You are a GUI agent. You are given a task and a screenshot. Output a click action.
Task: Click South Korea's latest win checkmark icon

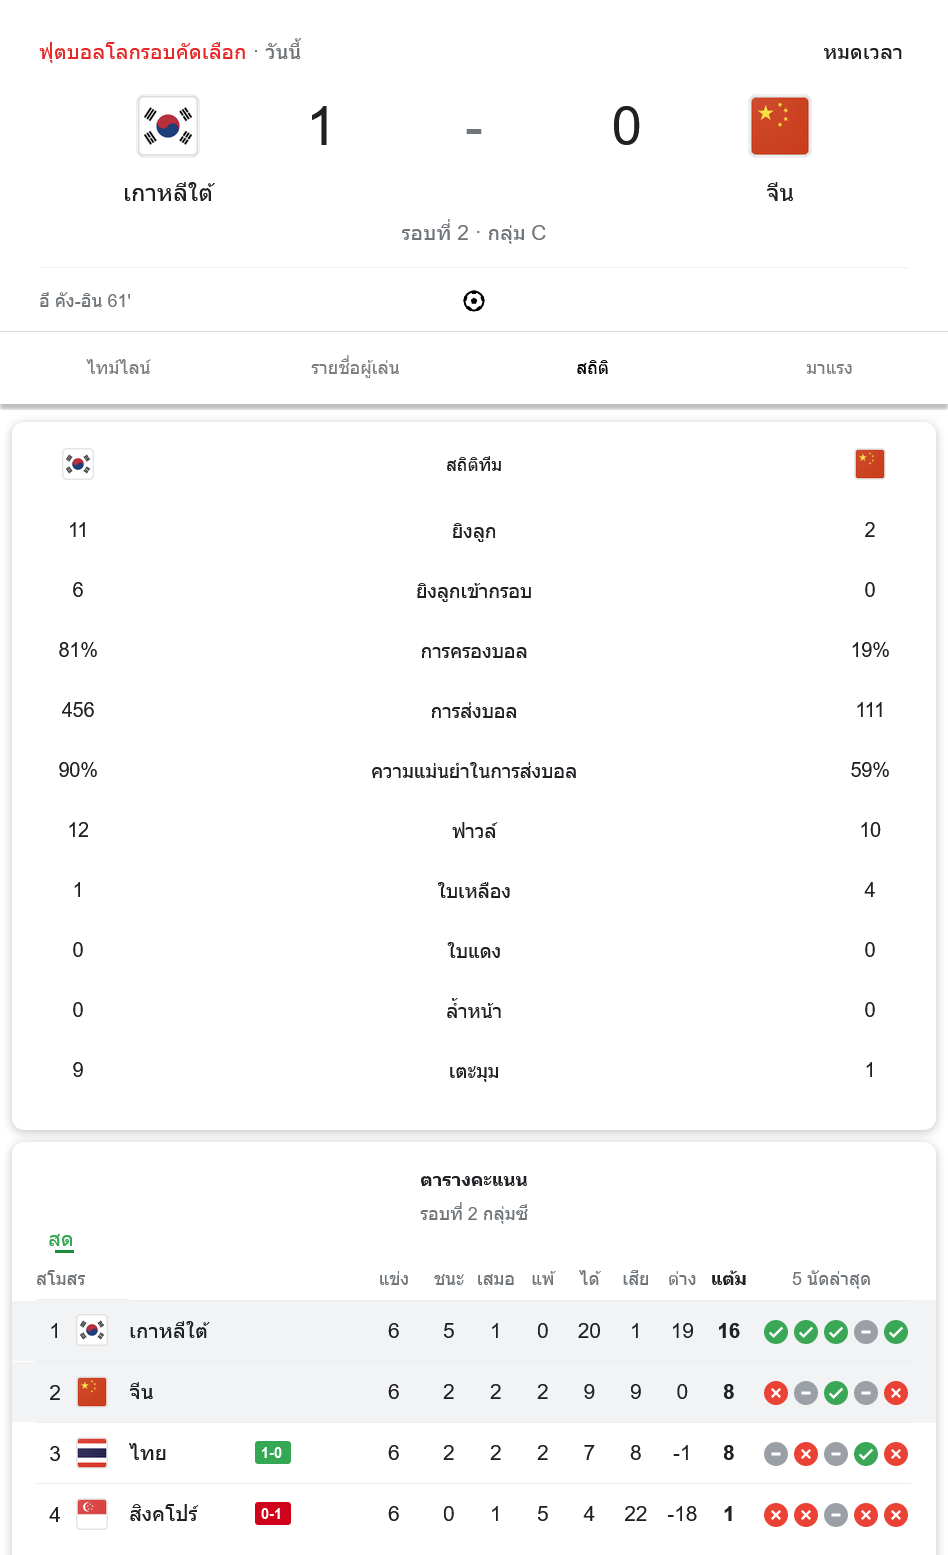tap(896, 1331)
